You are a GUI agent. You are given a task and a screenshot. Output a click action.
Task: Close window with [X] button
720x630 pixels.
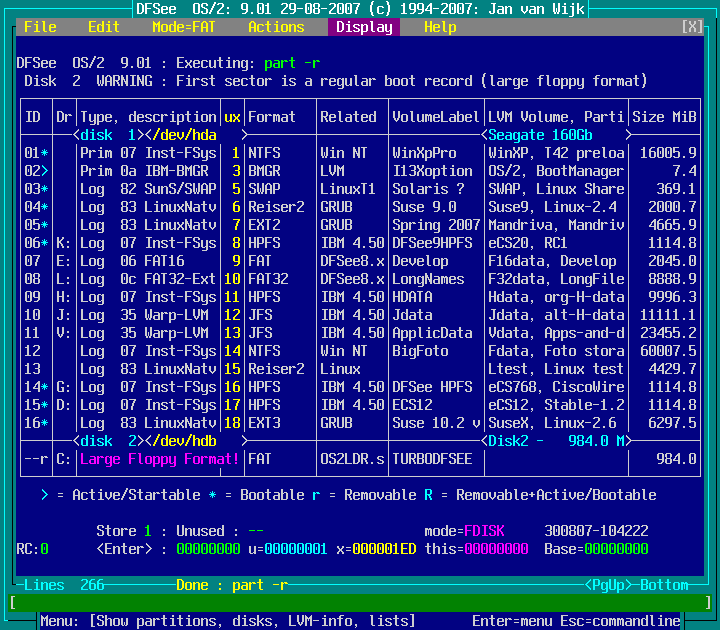tap(692, 27)
